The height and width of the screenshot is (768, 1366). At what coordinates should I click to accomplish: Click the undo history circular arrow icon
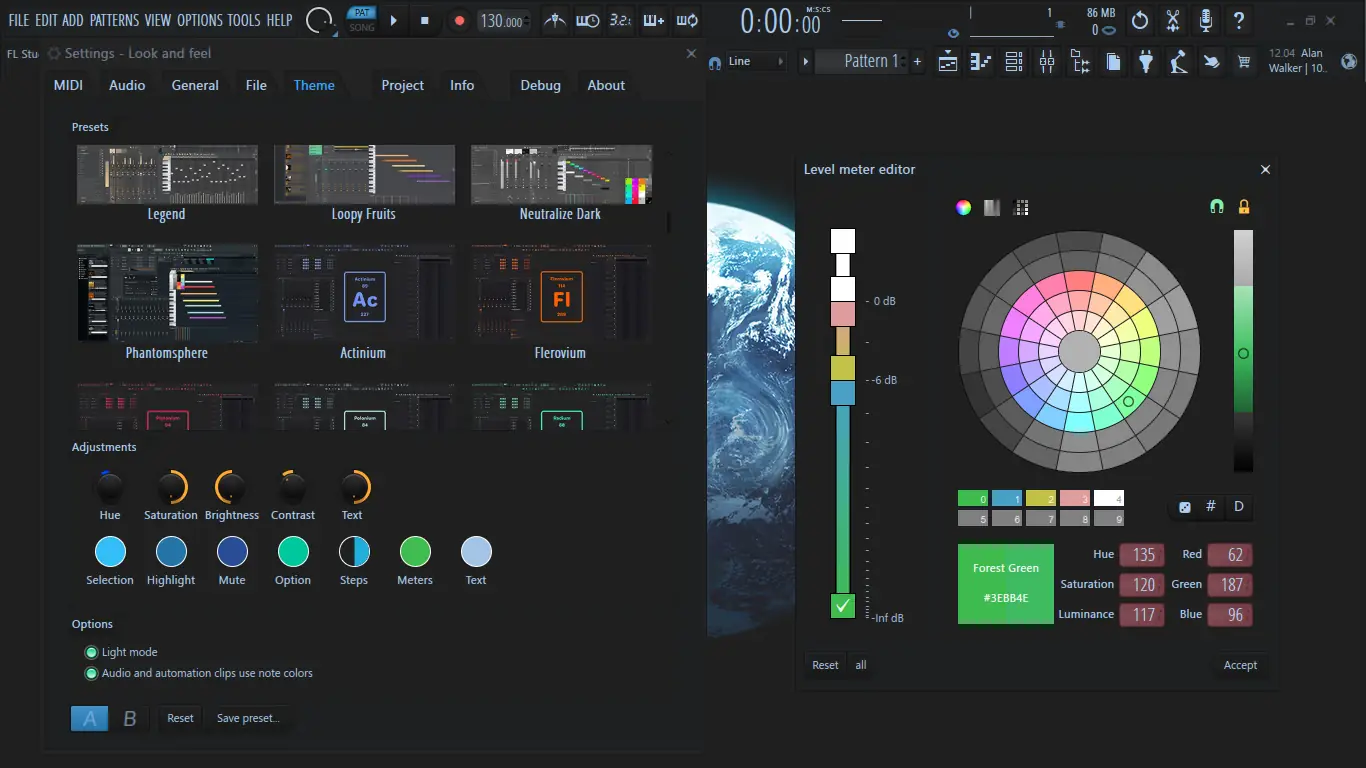tap(1140, 20)
